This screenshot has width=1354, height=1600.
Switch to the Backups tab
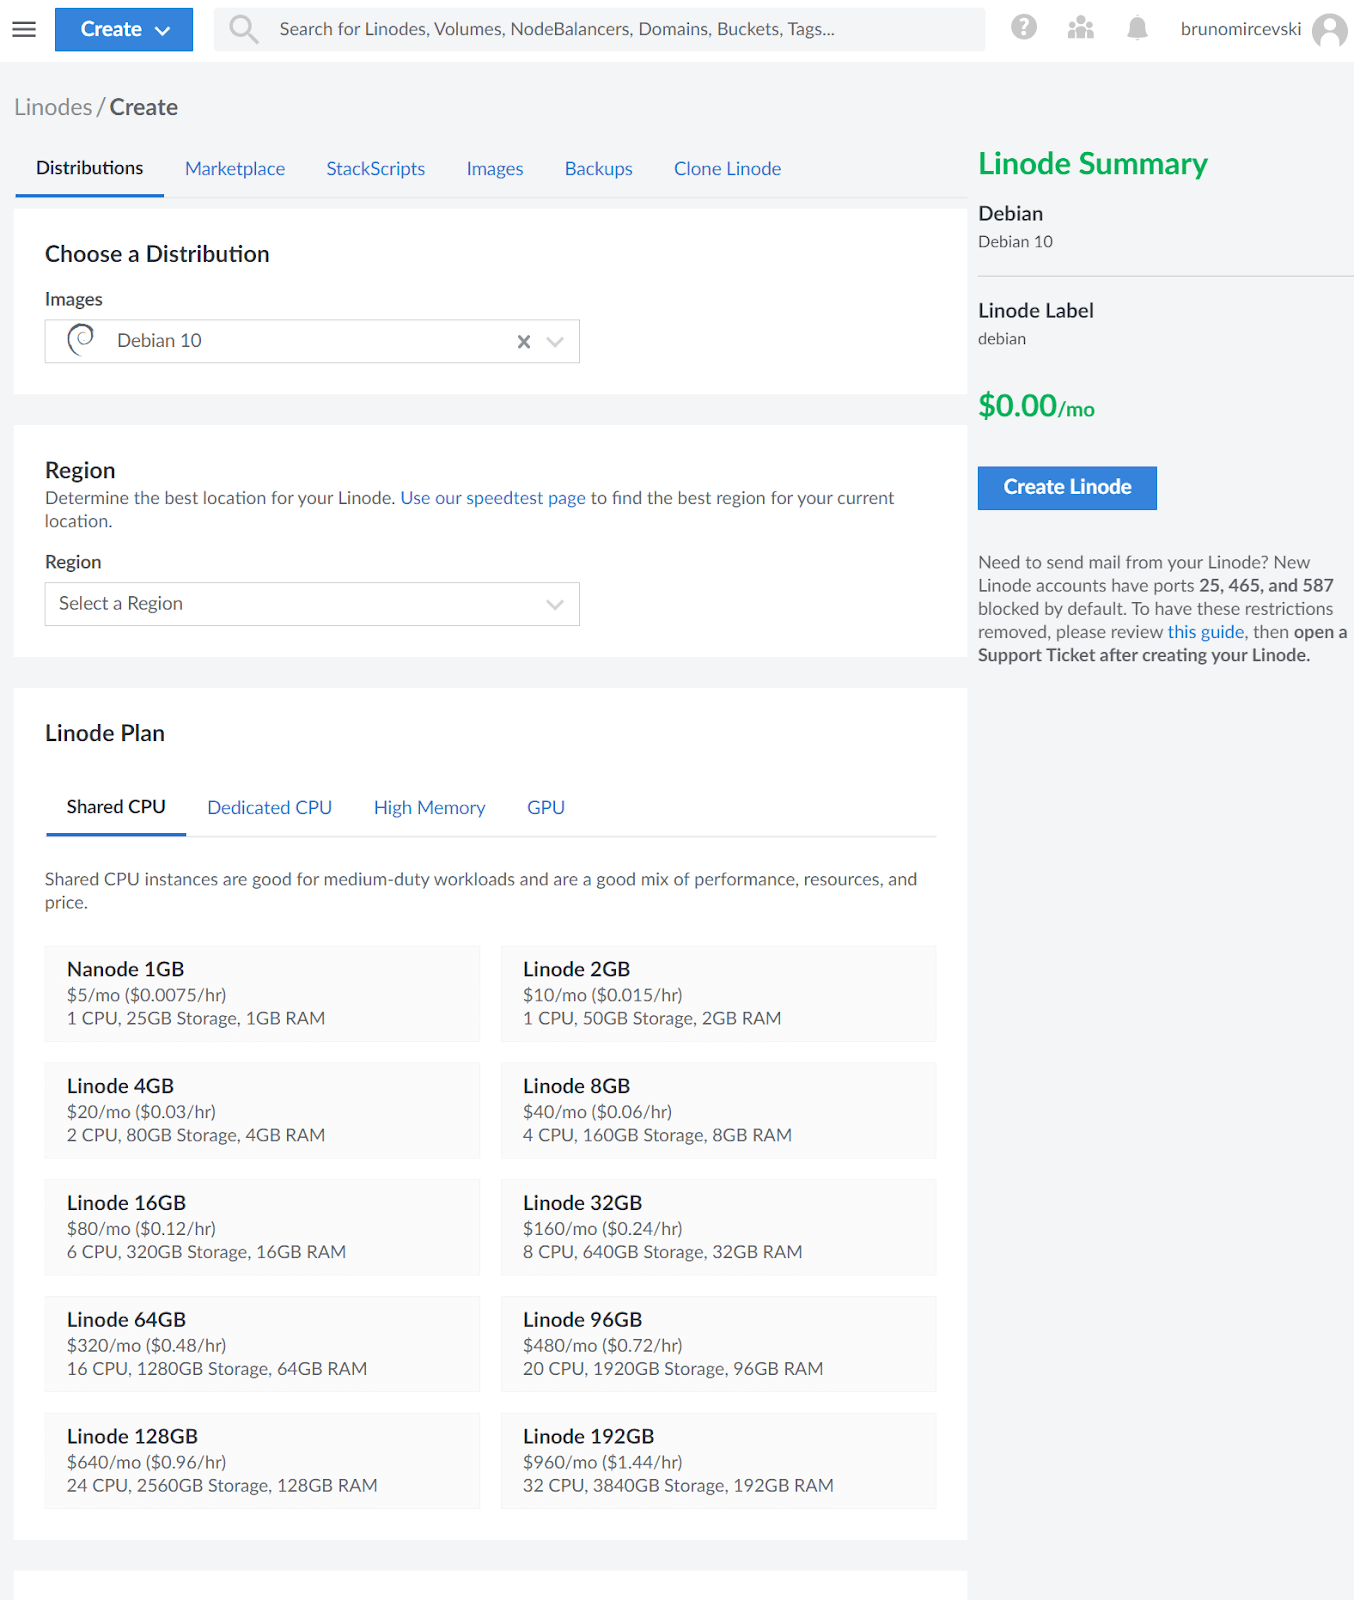pyautogui.click(x=599, y=169)
